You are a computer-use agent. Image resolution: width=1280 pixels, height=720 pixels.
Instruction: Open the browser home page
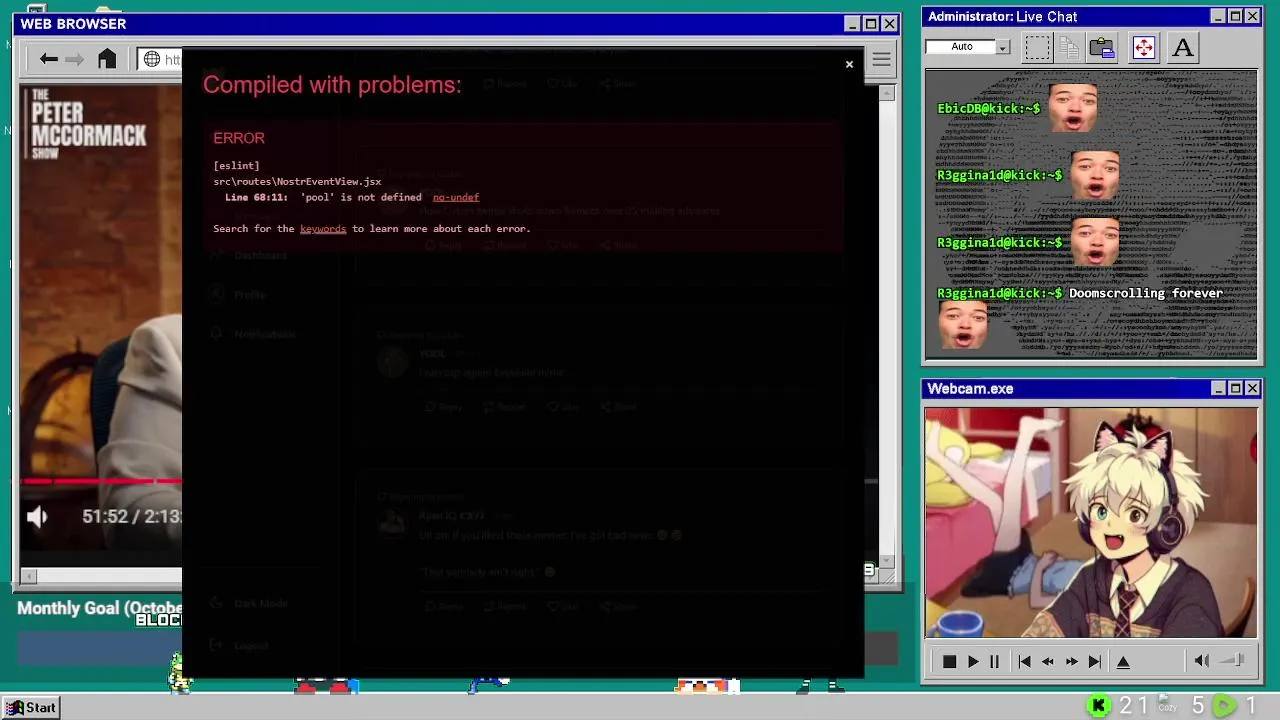(107, 59)
